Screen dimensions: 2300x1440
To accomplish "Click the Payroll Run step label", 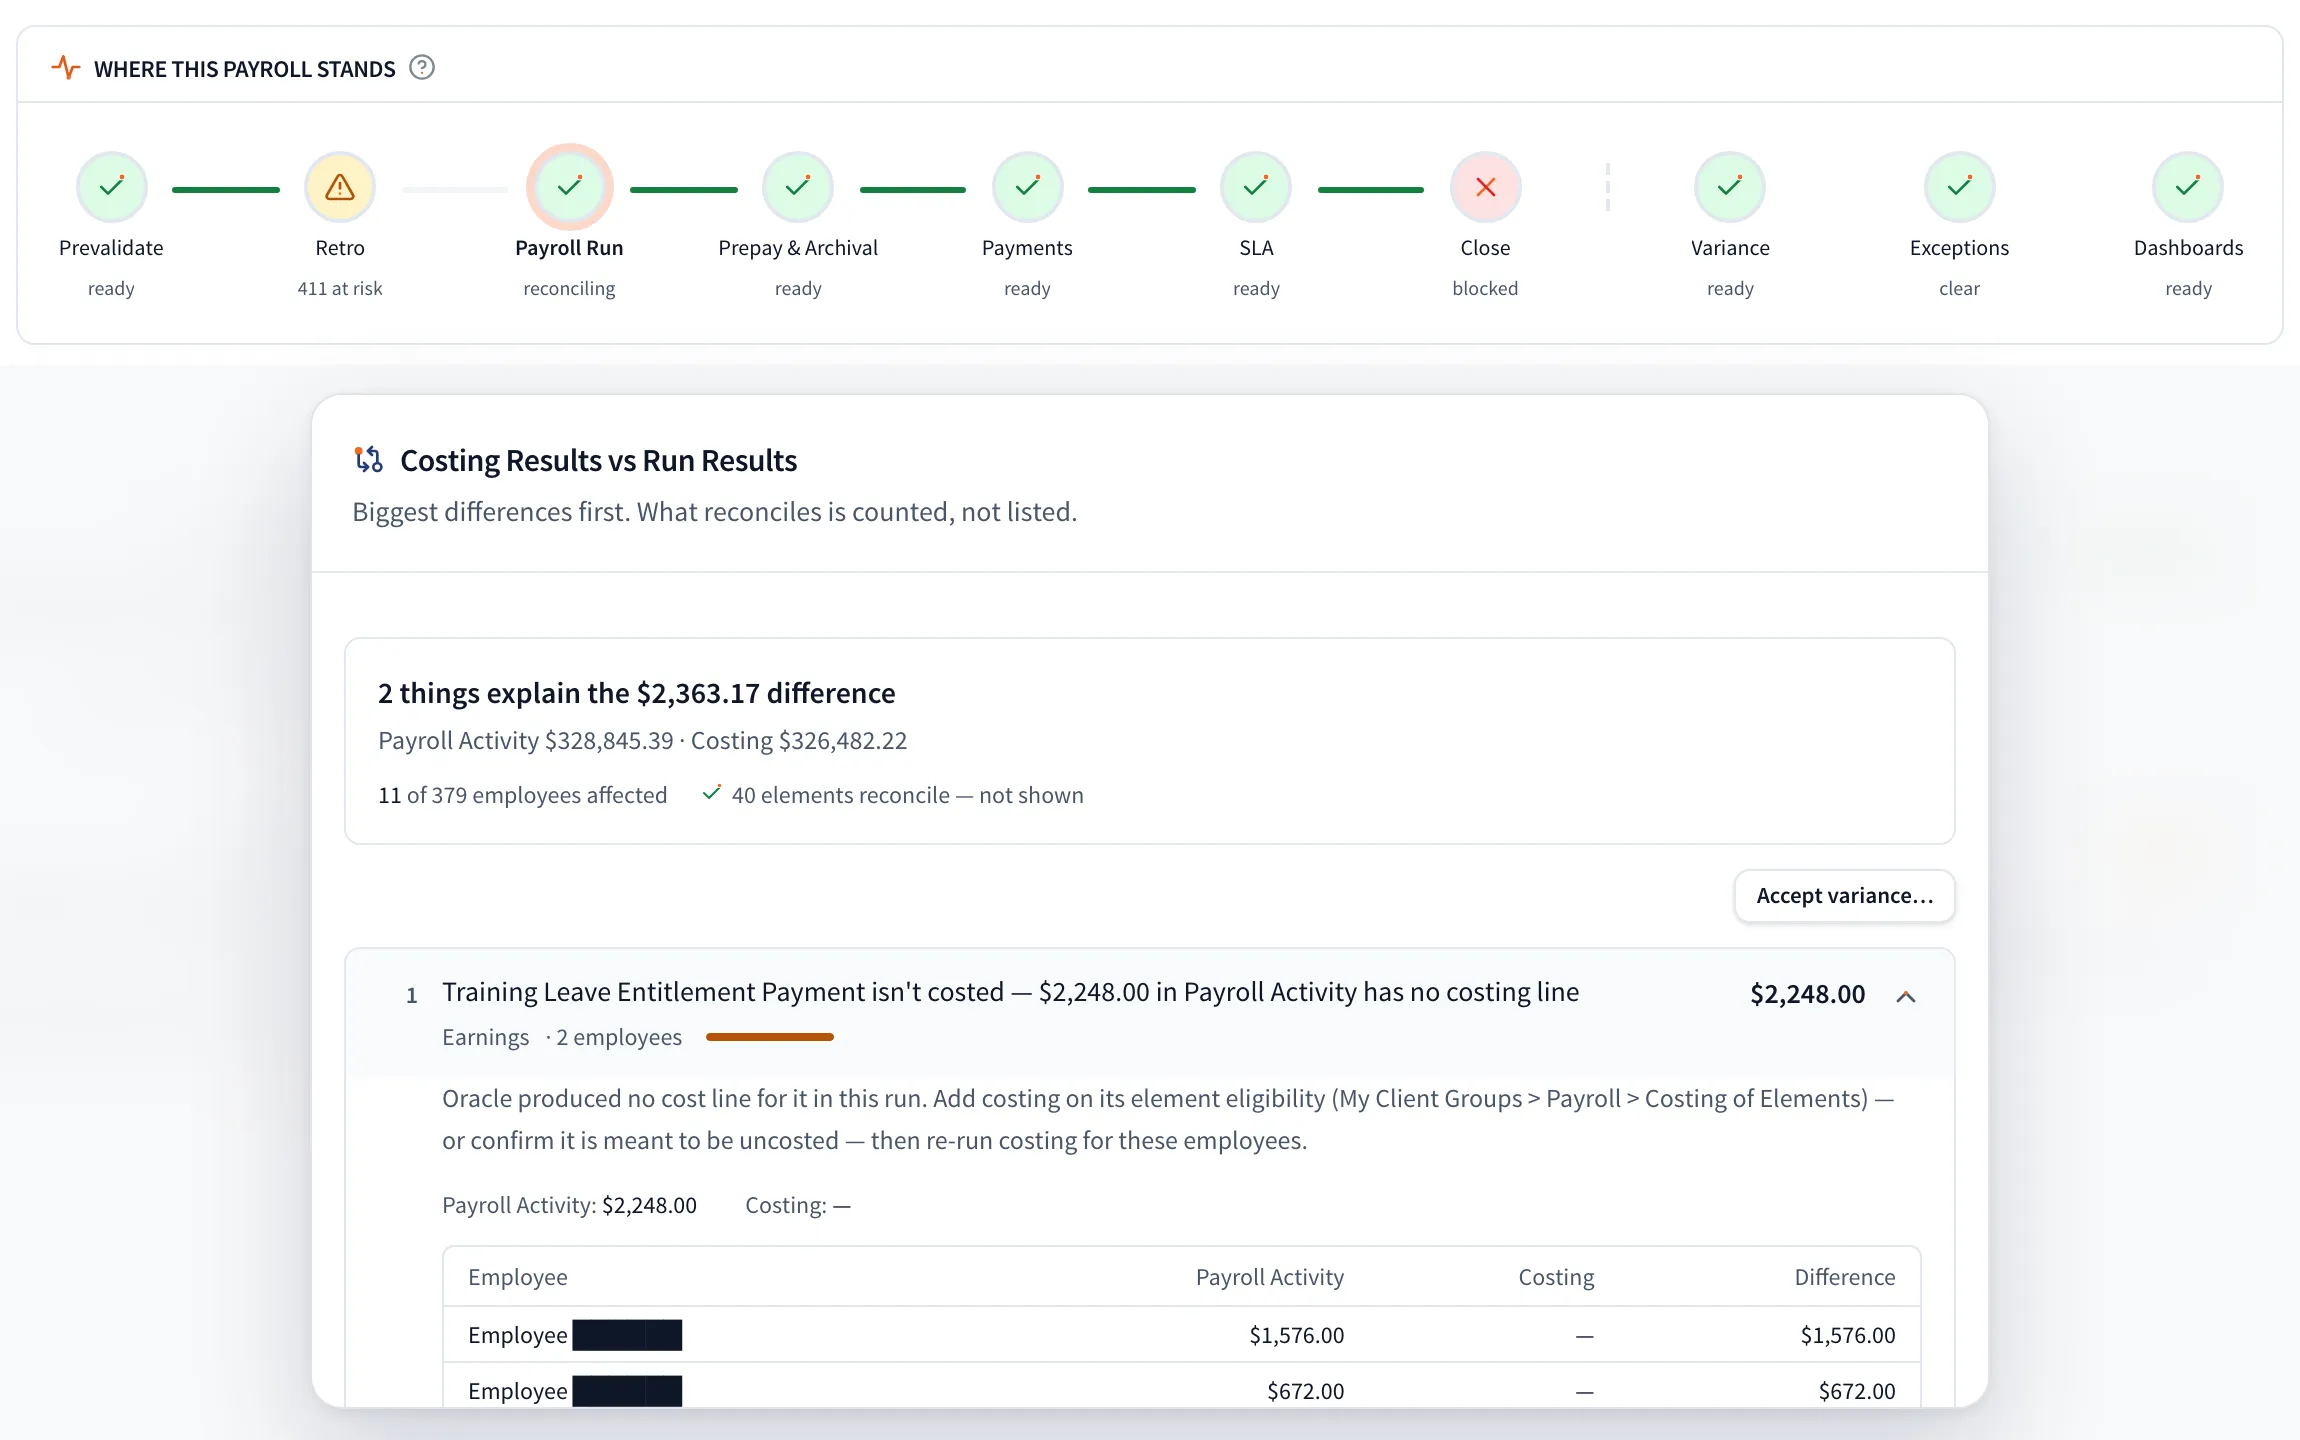I will (569, 248).
